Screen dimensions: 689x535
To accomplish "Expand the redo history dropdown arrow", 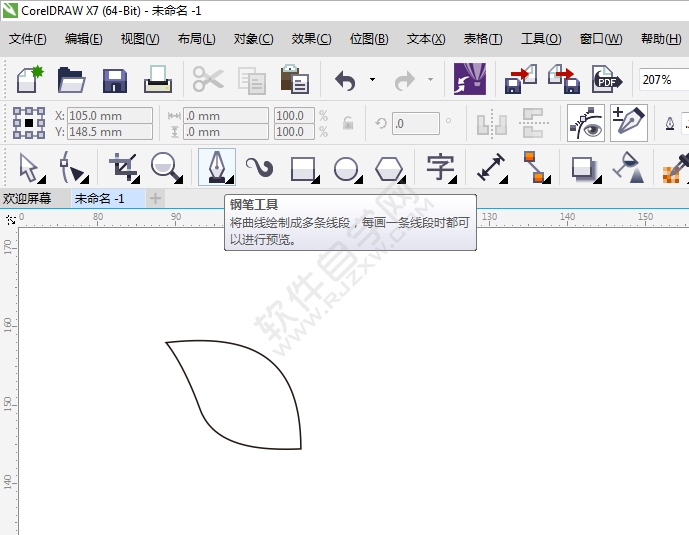I will (x=431, y=79).
